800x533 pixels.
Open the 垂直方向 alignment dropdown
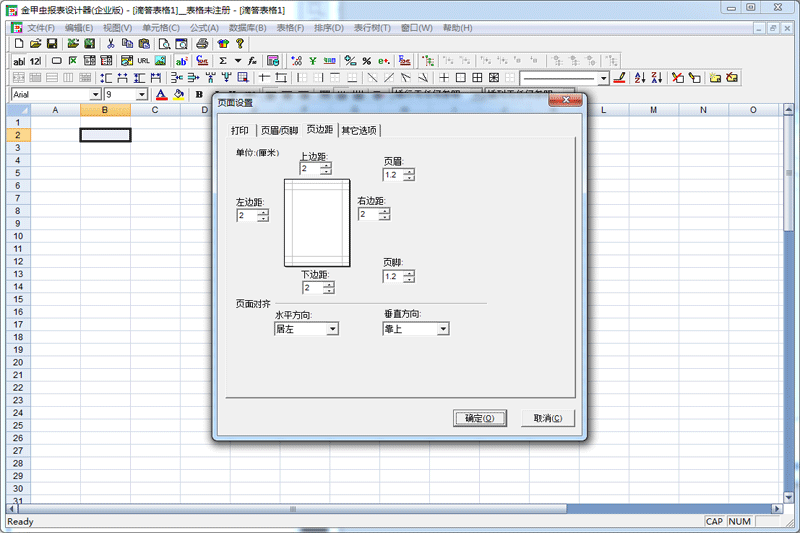click(443, 329)
